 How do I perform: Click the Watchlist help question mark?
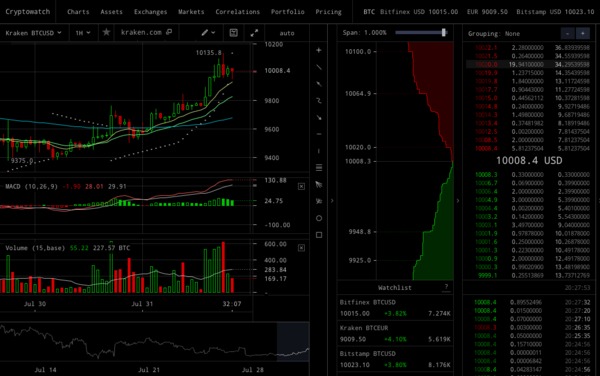446,287
